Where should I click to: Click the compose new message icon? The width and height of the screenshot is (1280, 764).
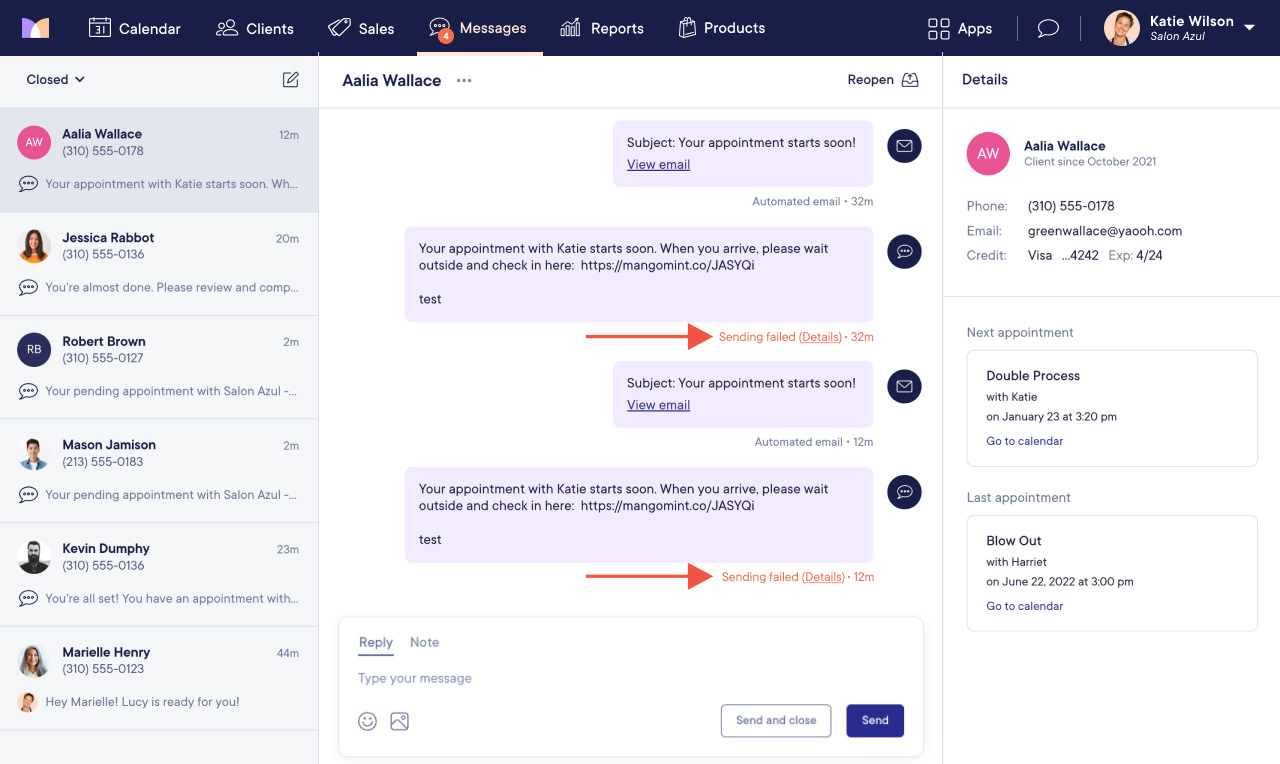coord(290,80)
